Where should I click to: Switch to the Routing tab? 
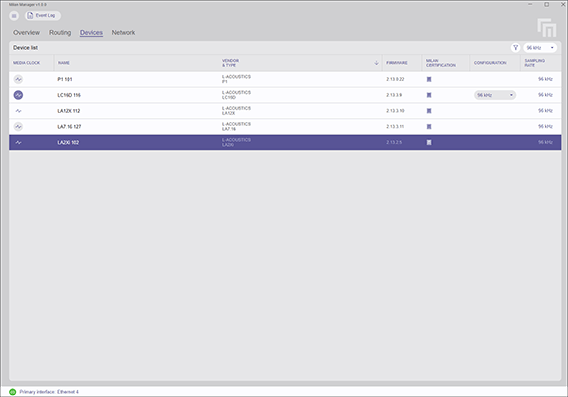(60, 33)
